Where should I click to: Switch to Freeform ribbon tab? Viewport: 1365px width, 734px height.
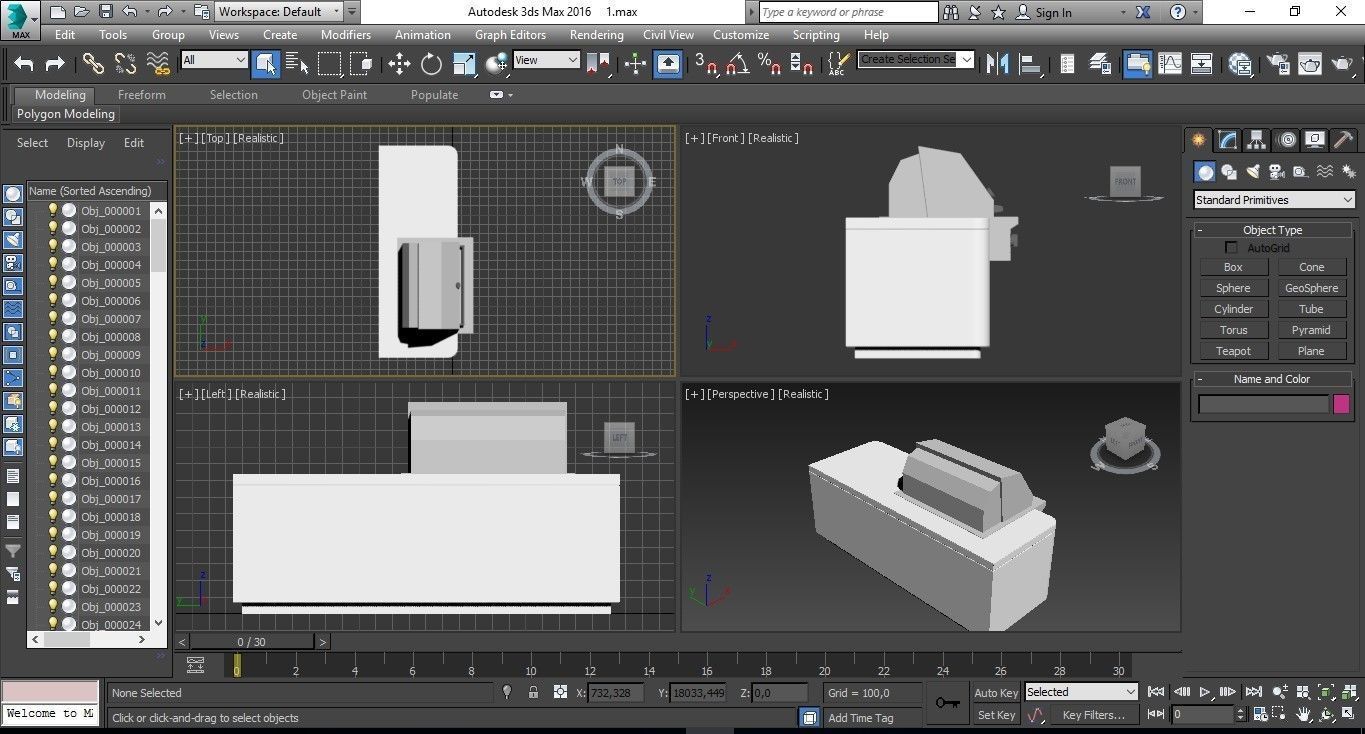(x=142, y=95)
